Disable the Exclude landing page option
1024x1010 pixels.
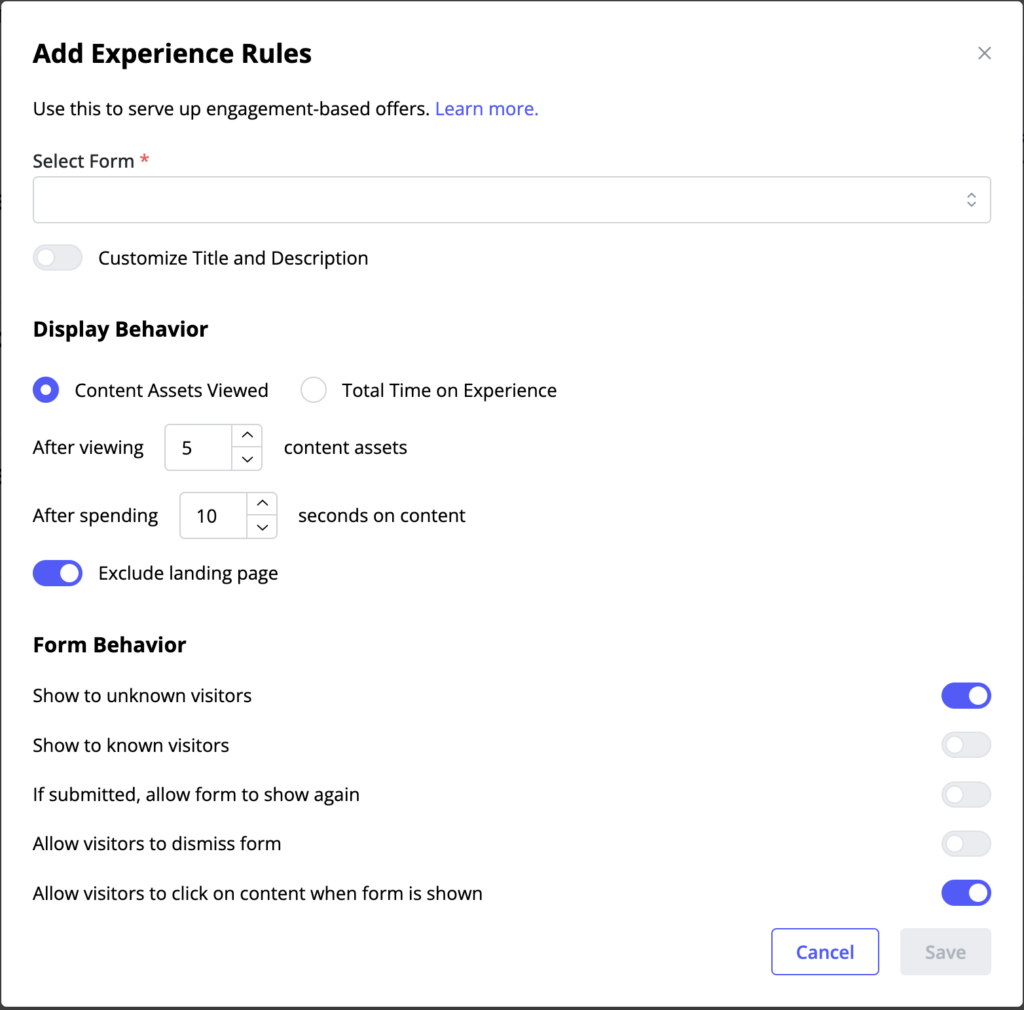[x=57, y=572]
